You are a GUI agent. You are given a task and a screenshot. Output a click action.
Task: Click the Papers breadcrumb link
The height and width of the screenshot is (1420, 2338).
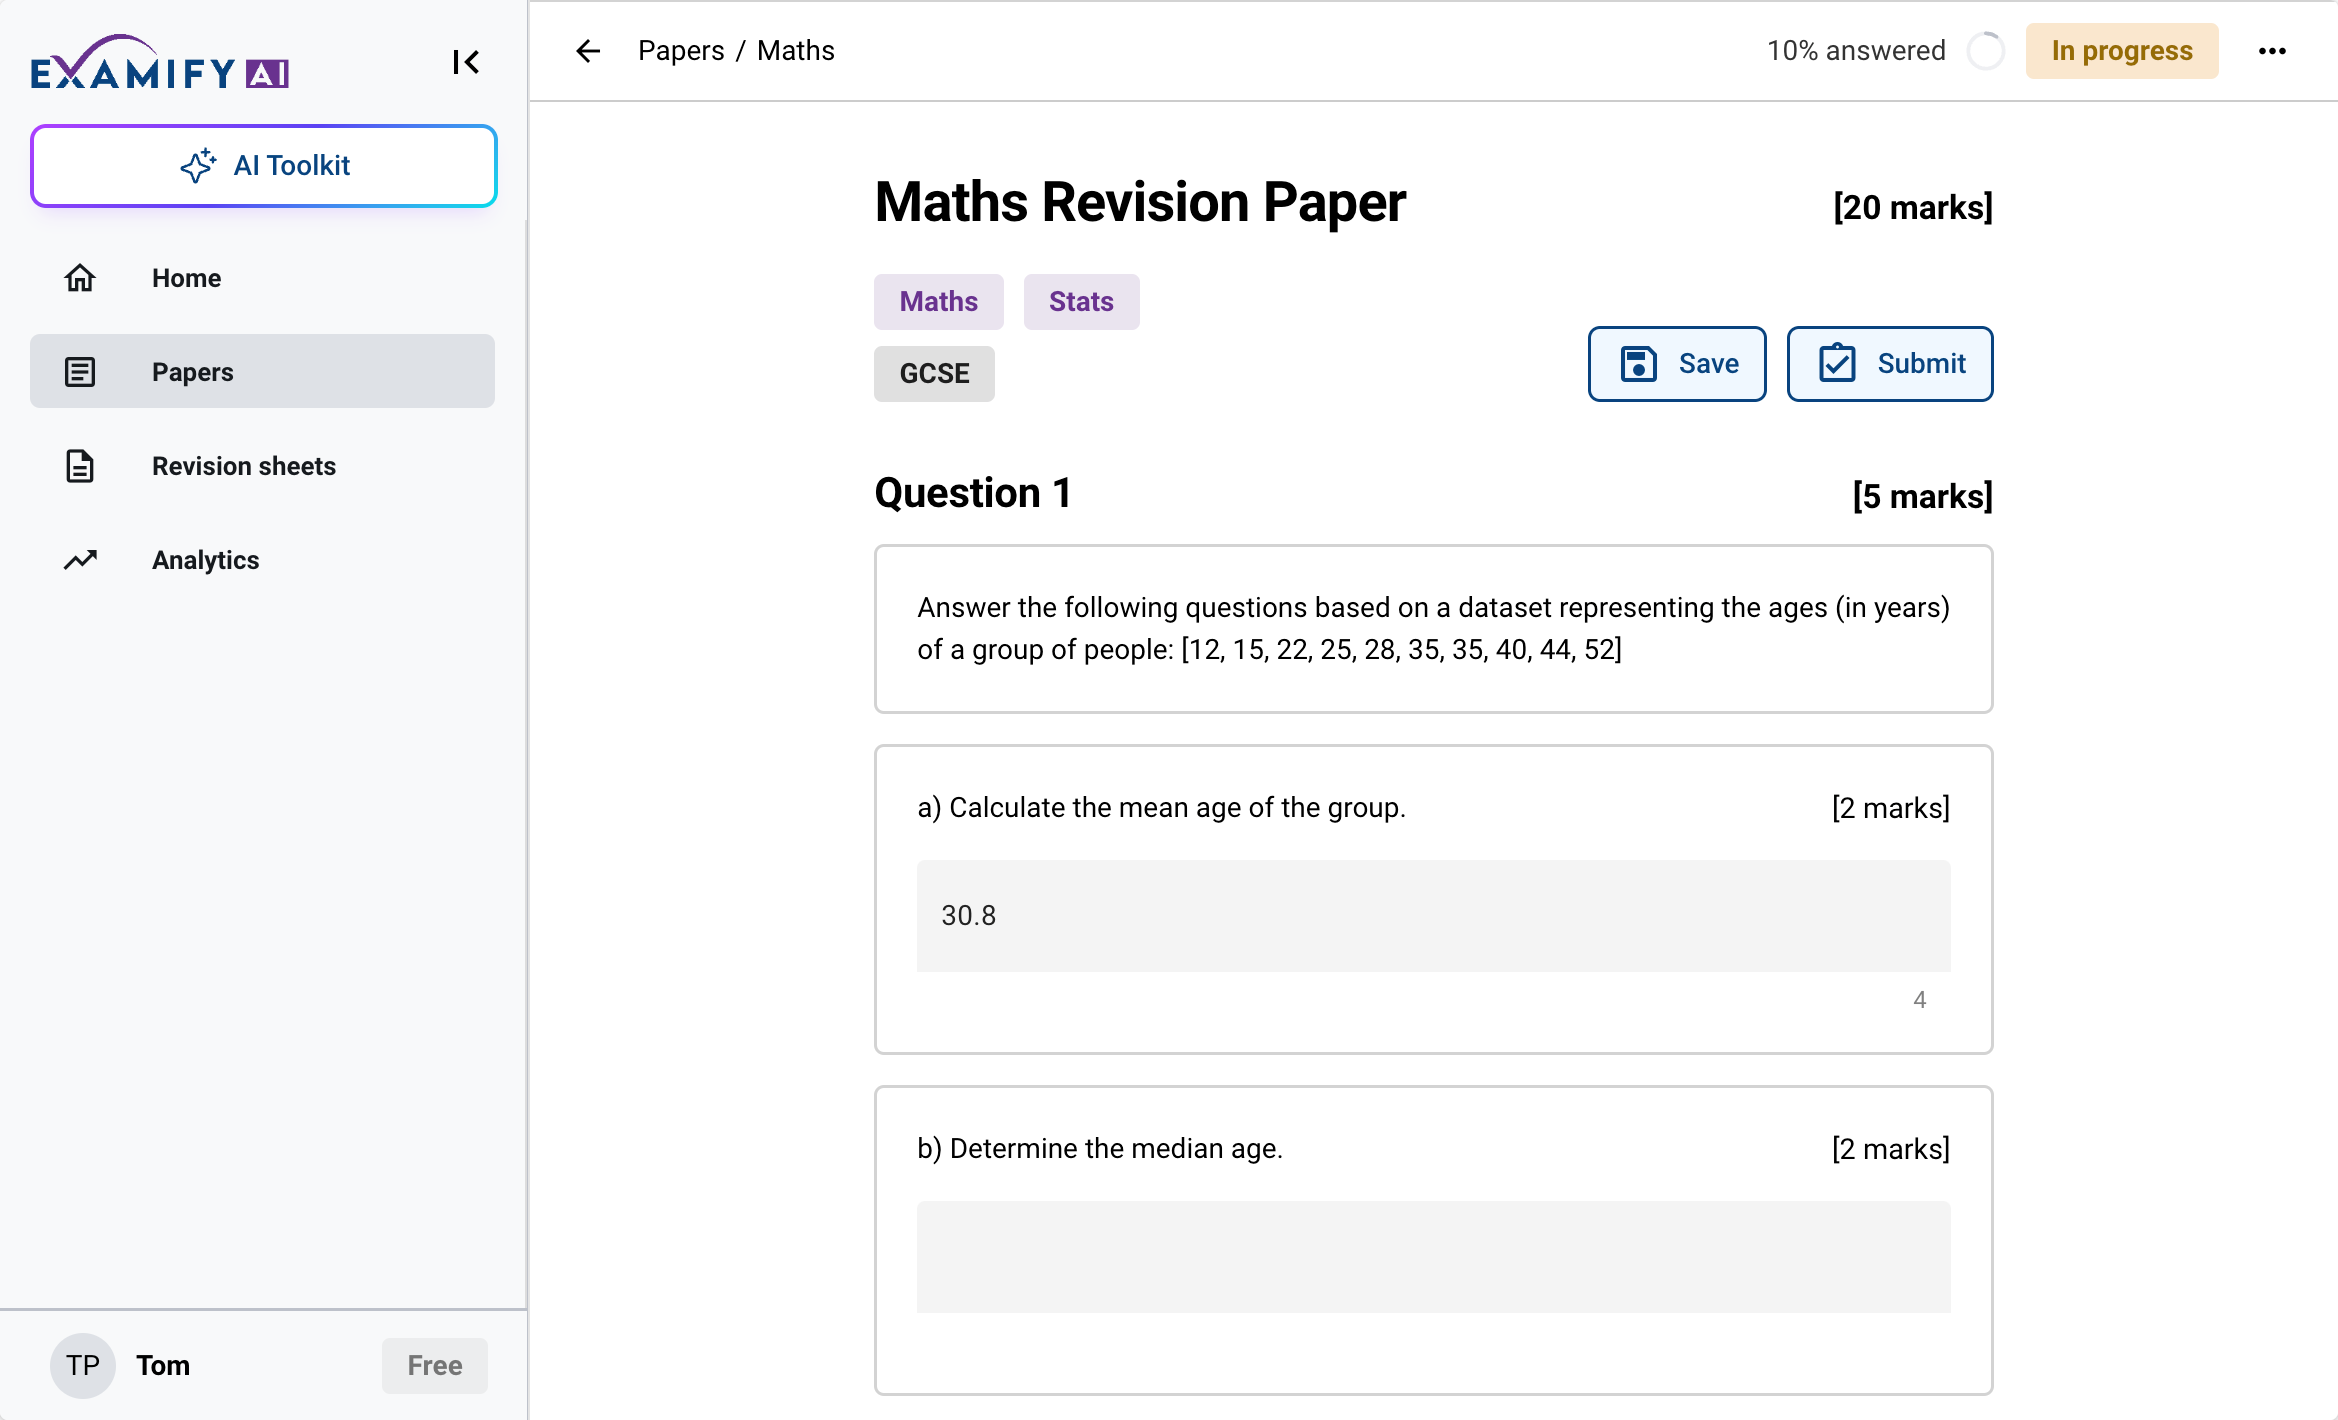(x=681, y=51)
